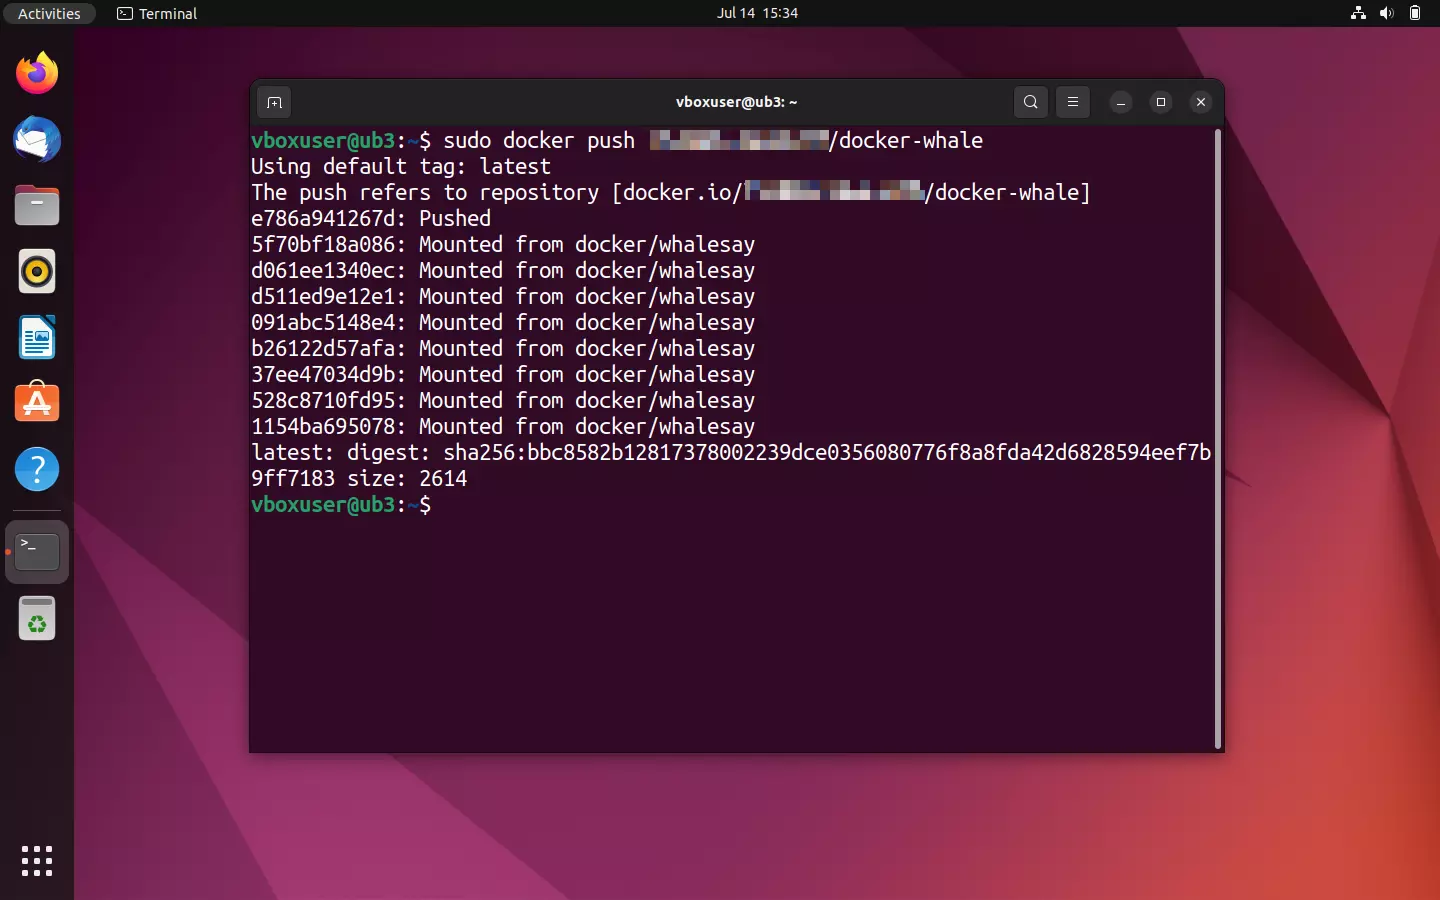This screenshot has width=1440, height=900.
Task: Open the Files manager from the dock
Action: [36, 205]
